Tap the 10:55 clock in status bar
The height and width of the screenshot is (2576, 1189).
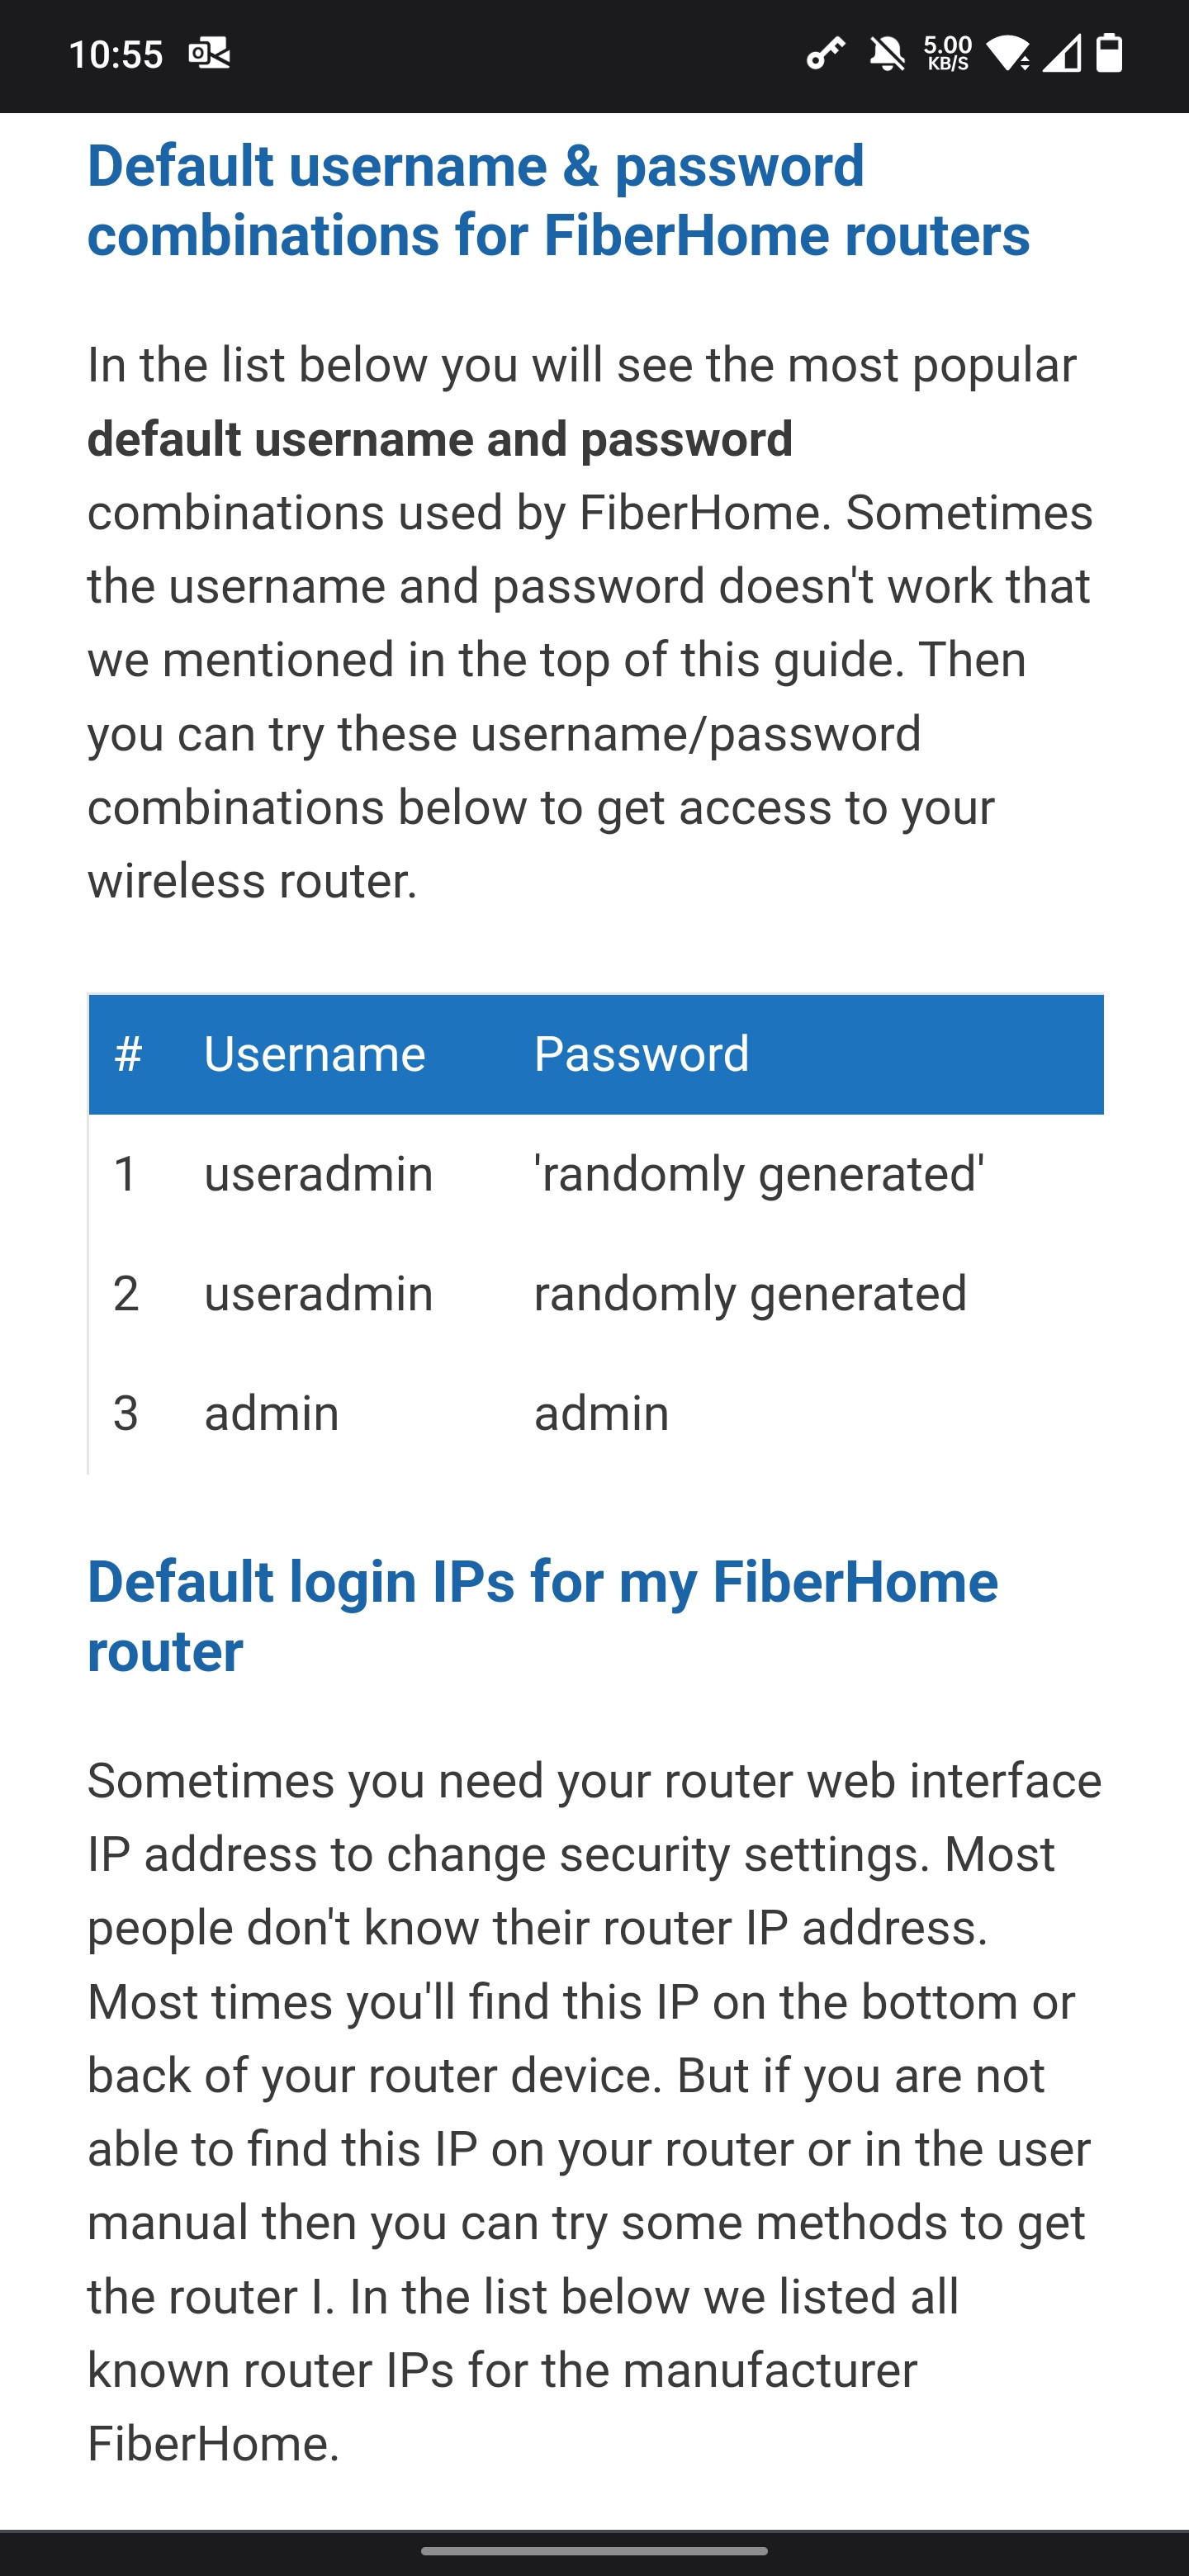pyautogui.click(x=116, y=54)
